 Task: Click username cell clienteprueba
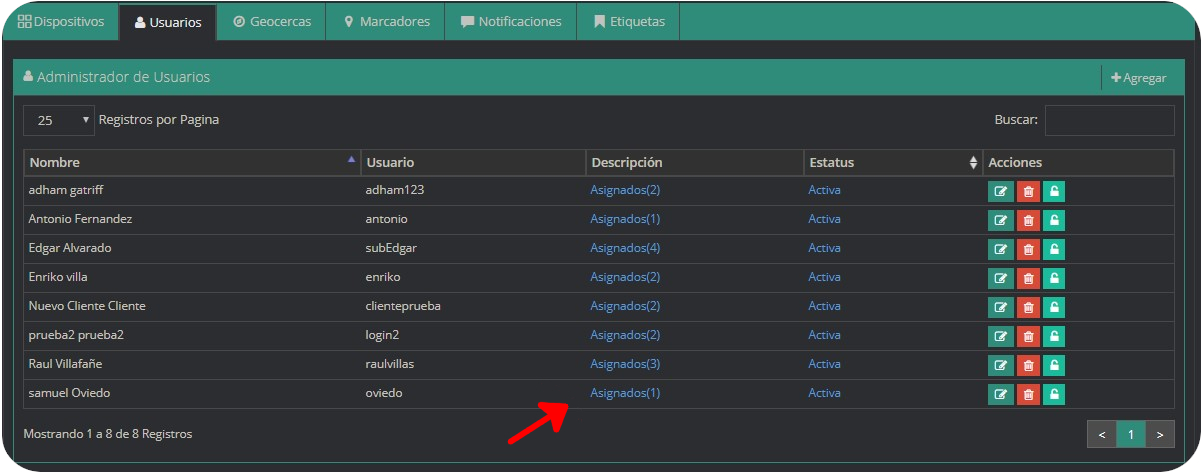[x=403, y=306]
